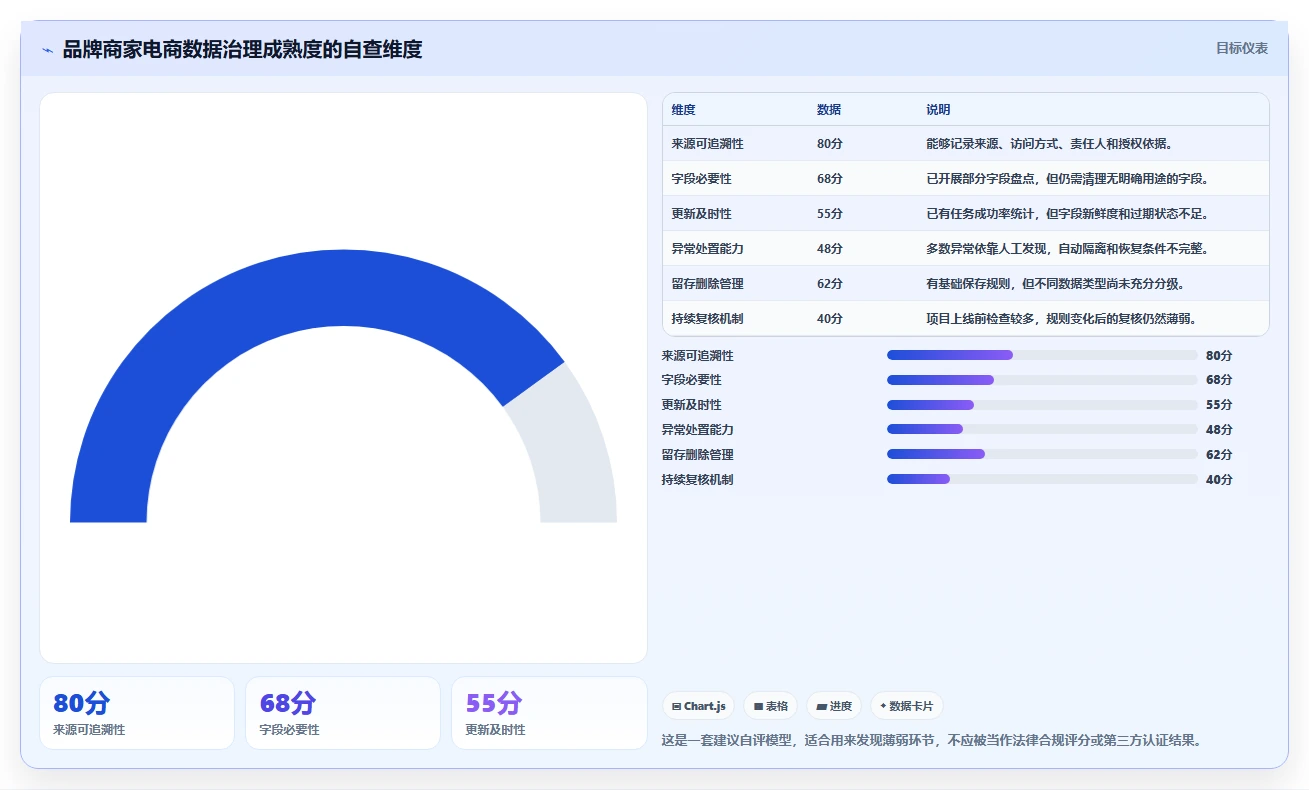Click 持续复核机制 label in the progress list
Viewport: 1309px width, 790px height.
[698, 479]
